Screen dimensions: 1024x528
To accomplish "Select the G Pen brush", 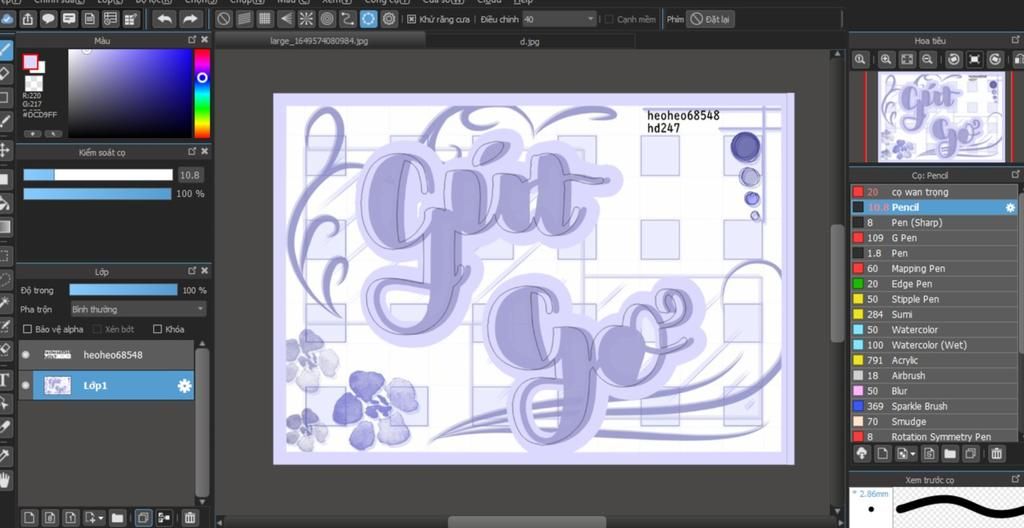I will point(934,238).
